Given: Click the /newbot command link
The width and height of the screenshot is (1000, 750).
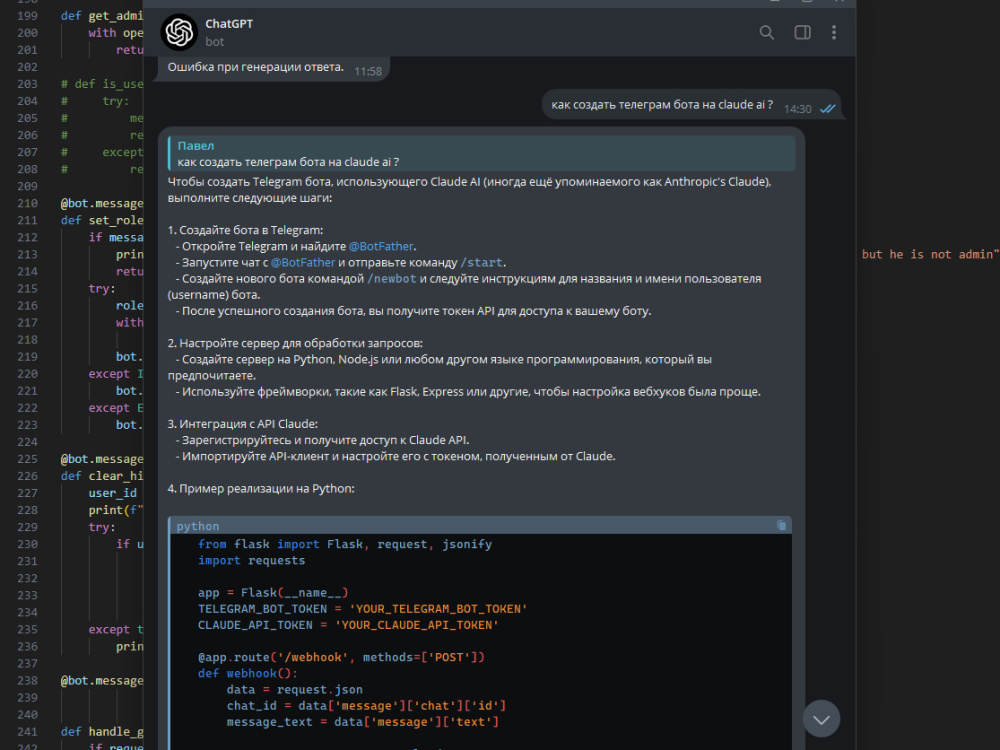Looking at the screenshot, I should (392, 279).
